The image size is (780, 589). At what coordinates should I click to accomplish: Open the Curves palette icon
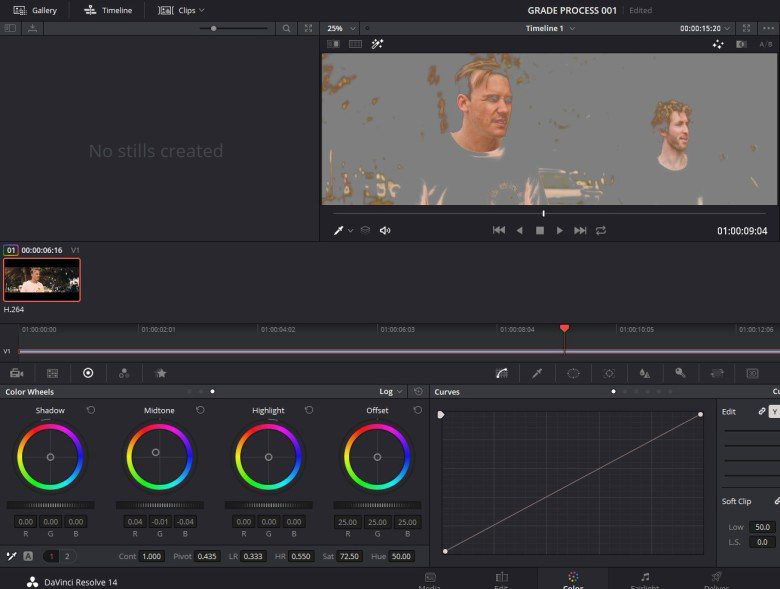click(x=502, y=373)
